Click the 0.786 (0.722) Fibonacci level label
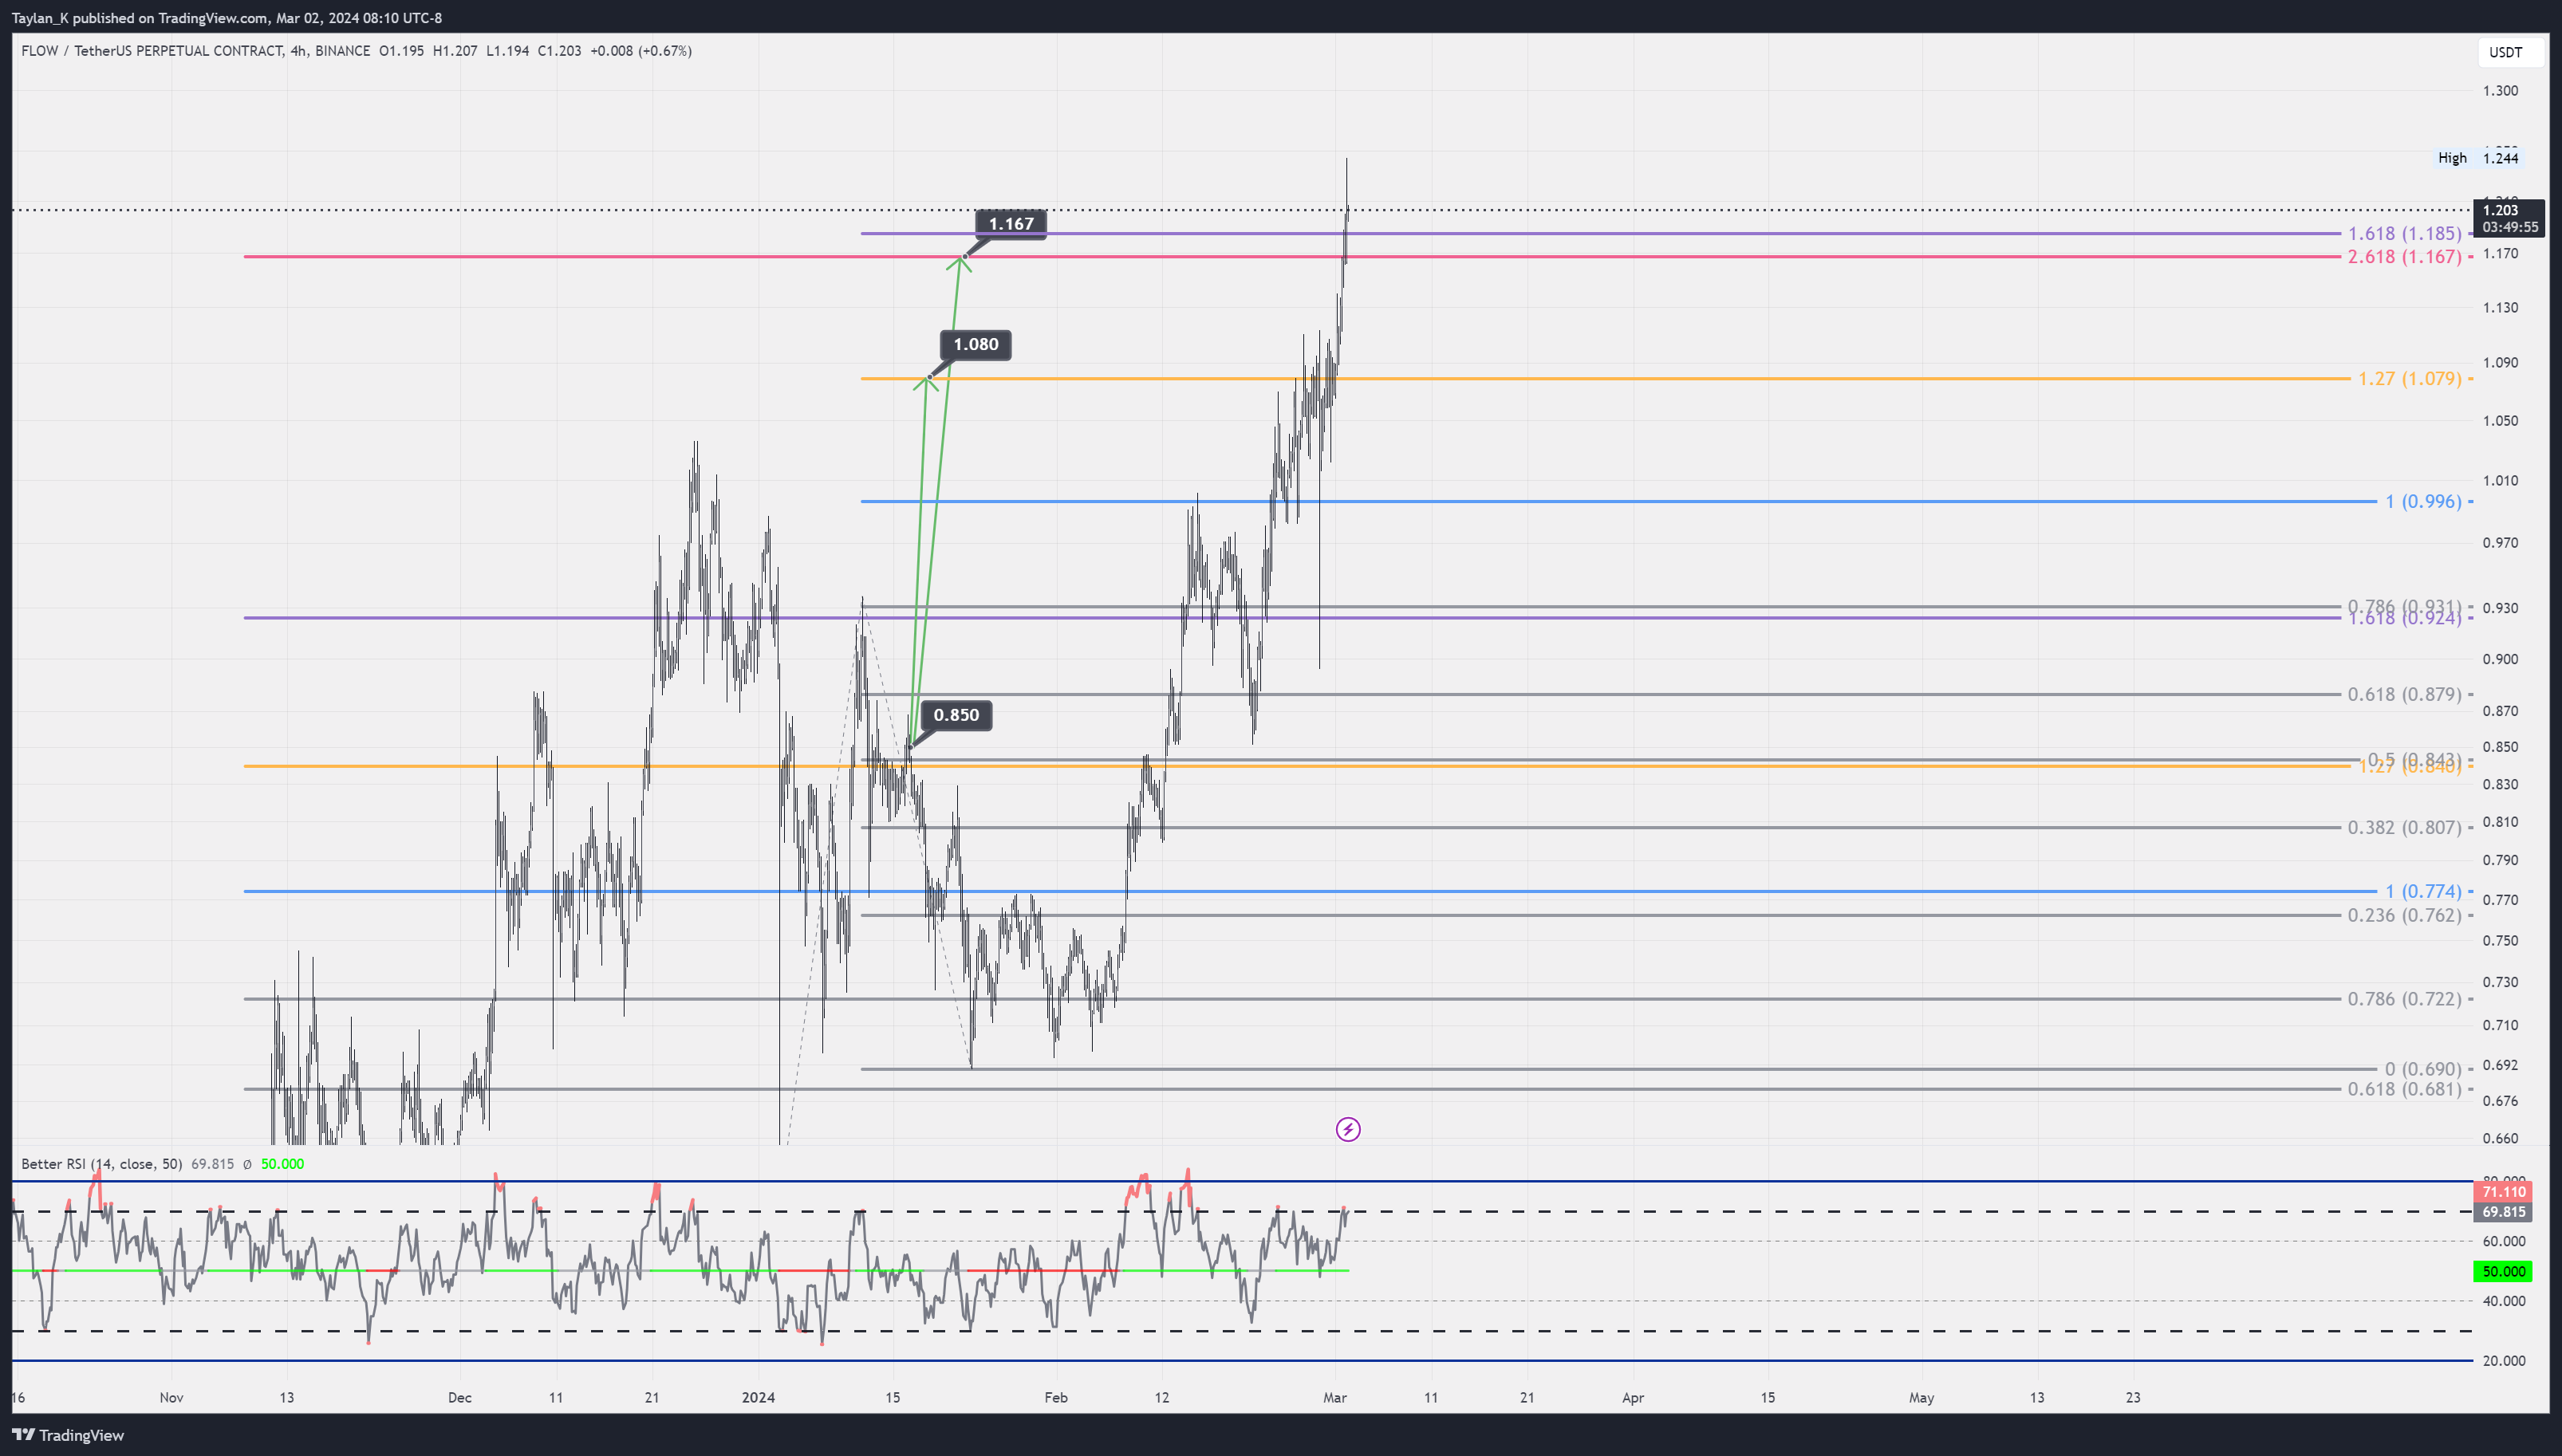 tap(2404, 999)
